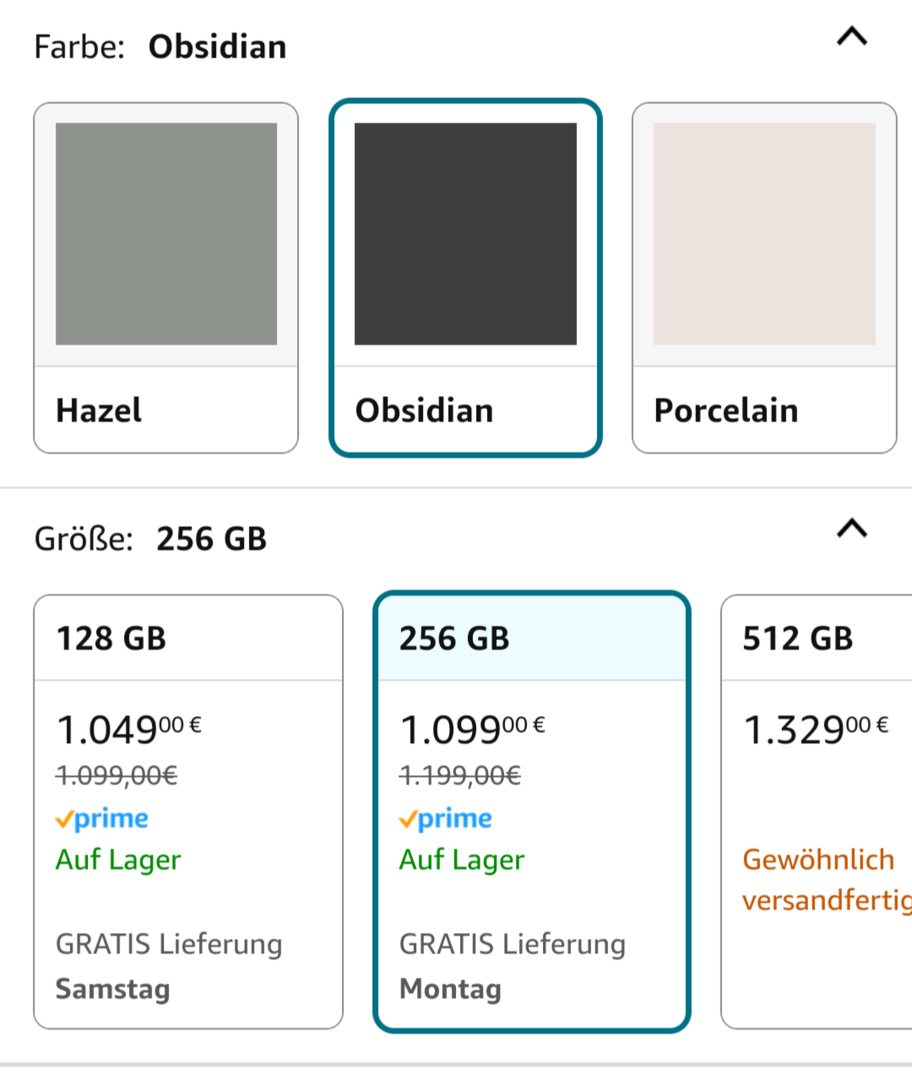Click Montag free delivery text
This screenshot has height=1080, width=912.
tap(450, 989)
